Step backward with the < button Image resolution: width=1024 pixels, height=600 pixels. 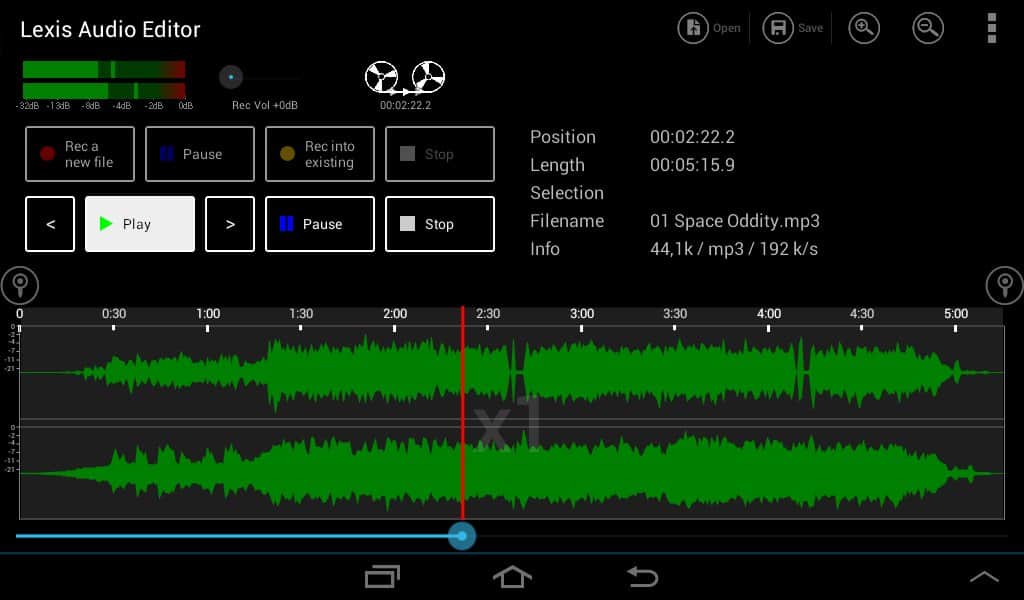pyautogui.click(x=50, y=224)
